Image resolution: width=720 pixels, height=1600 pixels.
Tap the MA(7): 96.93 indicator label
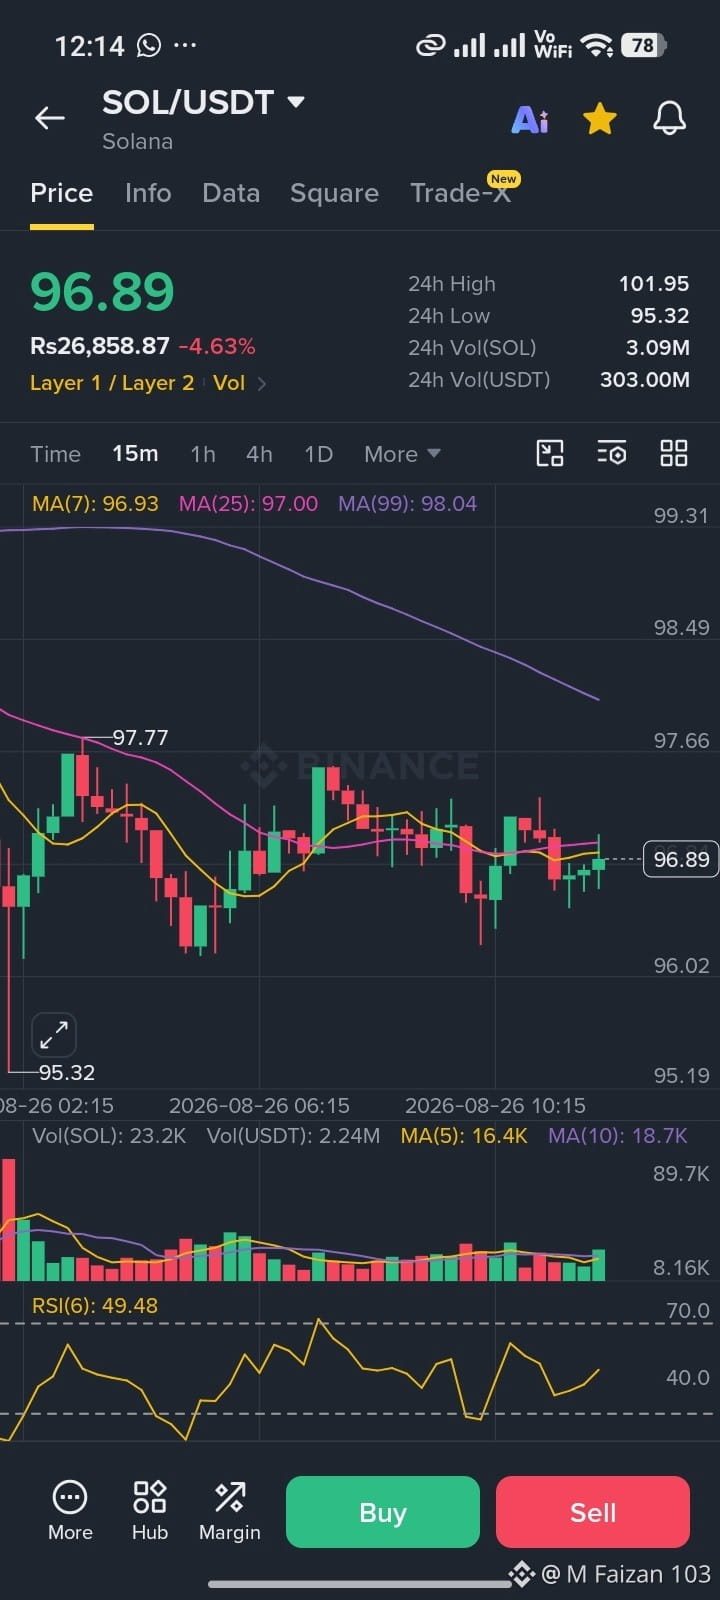[95, 503]
